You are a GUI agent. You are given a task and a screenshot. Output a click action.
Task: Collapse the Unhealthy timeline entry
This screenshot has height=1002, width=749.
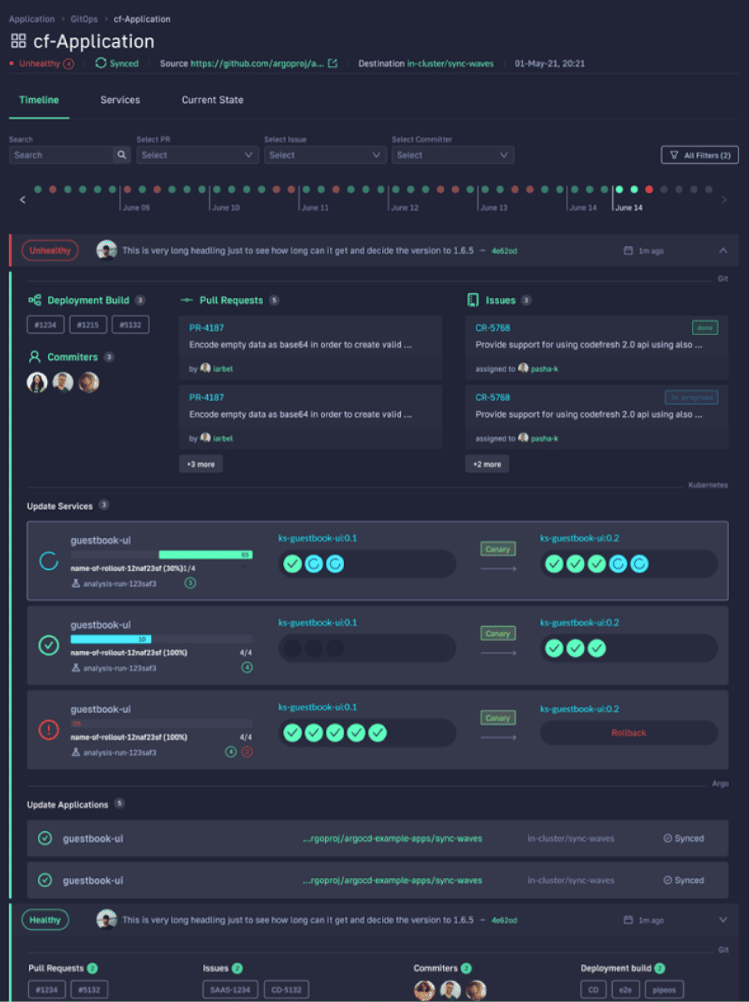click(723, 250)
